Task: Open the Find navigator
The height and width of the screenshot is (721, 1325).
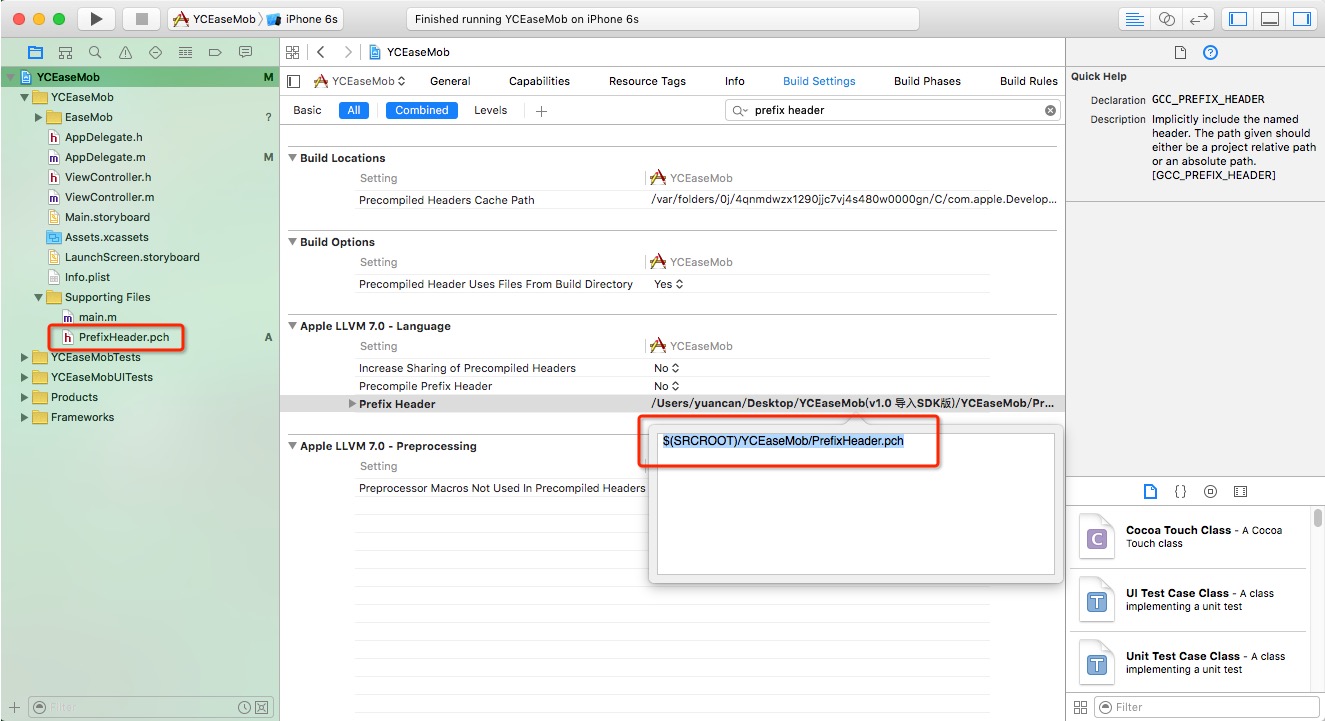Action: pos(95,52)
